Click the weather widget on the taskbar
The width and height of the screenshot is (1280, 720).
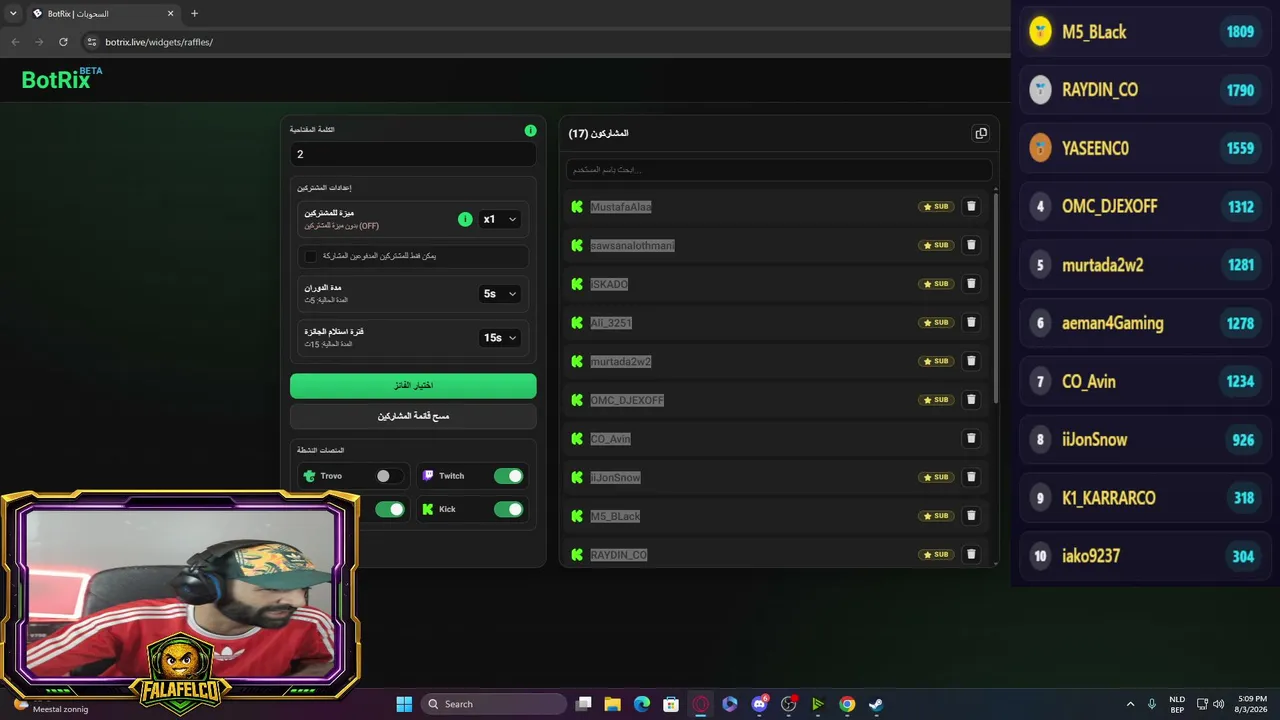point(50,704)
